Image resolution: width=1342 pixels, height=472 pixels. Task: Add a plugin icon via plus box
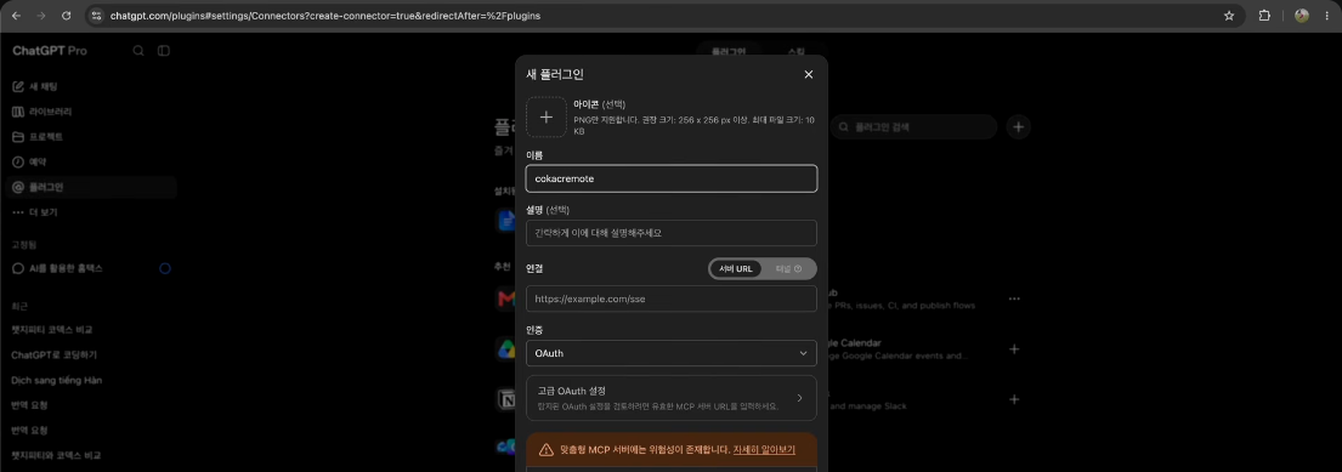tap(546, 117)
